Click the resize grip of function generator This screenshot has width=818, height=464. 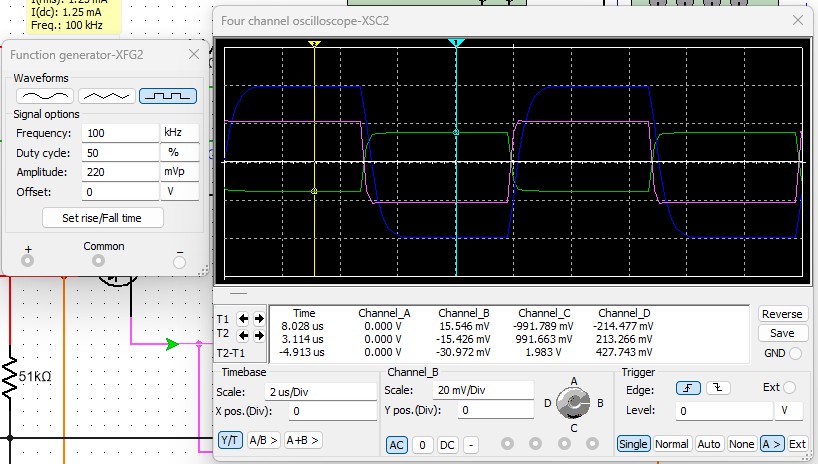(x=203, y=270)
